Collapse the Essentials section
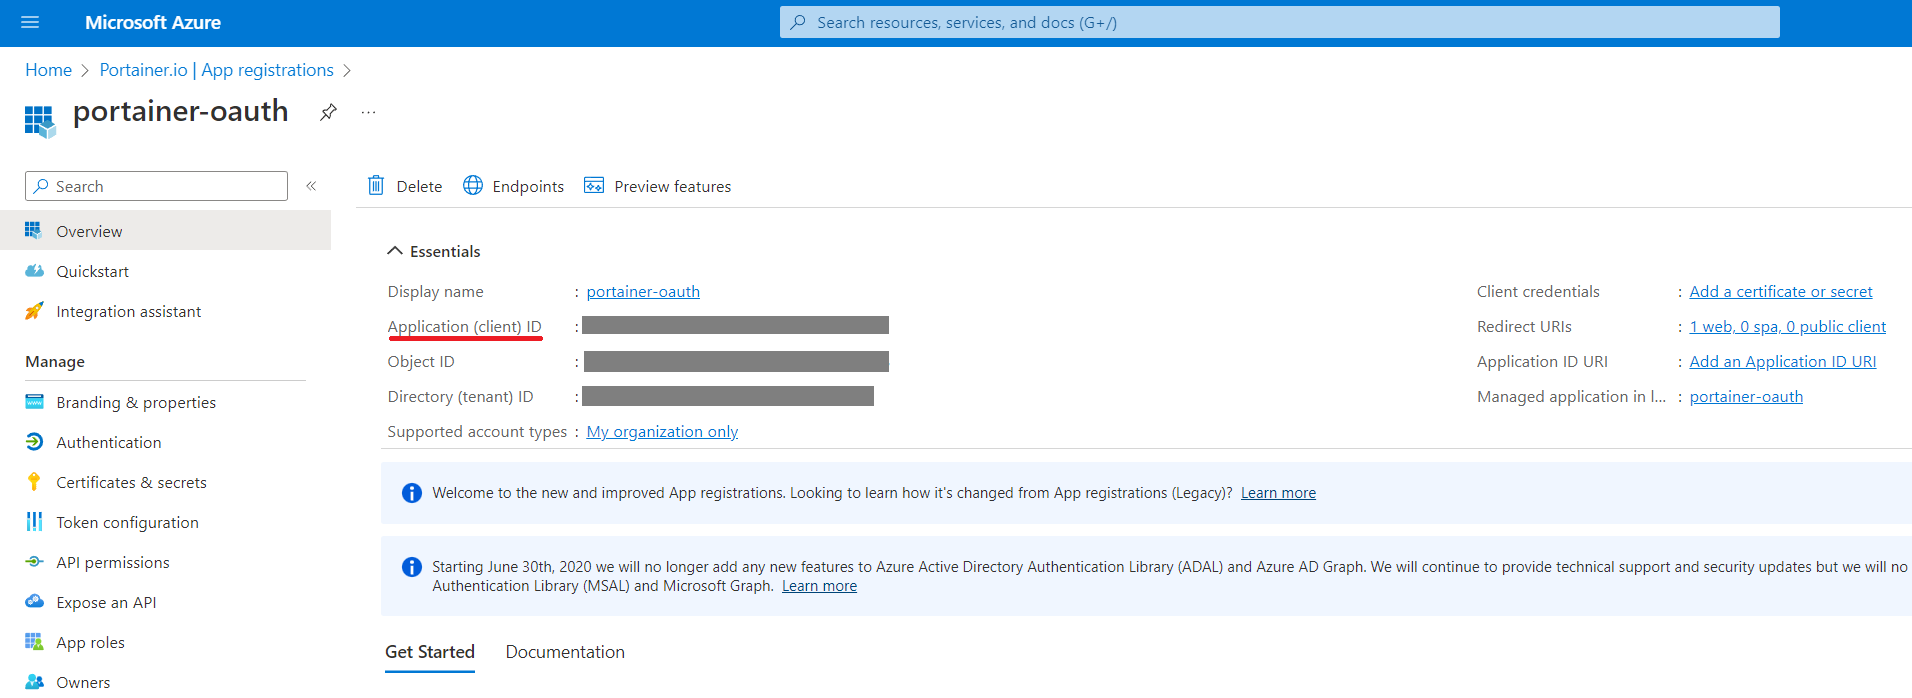The image size is (1912, 698). coord(395,251)
